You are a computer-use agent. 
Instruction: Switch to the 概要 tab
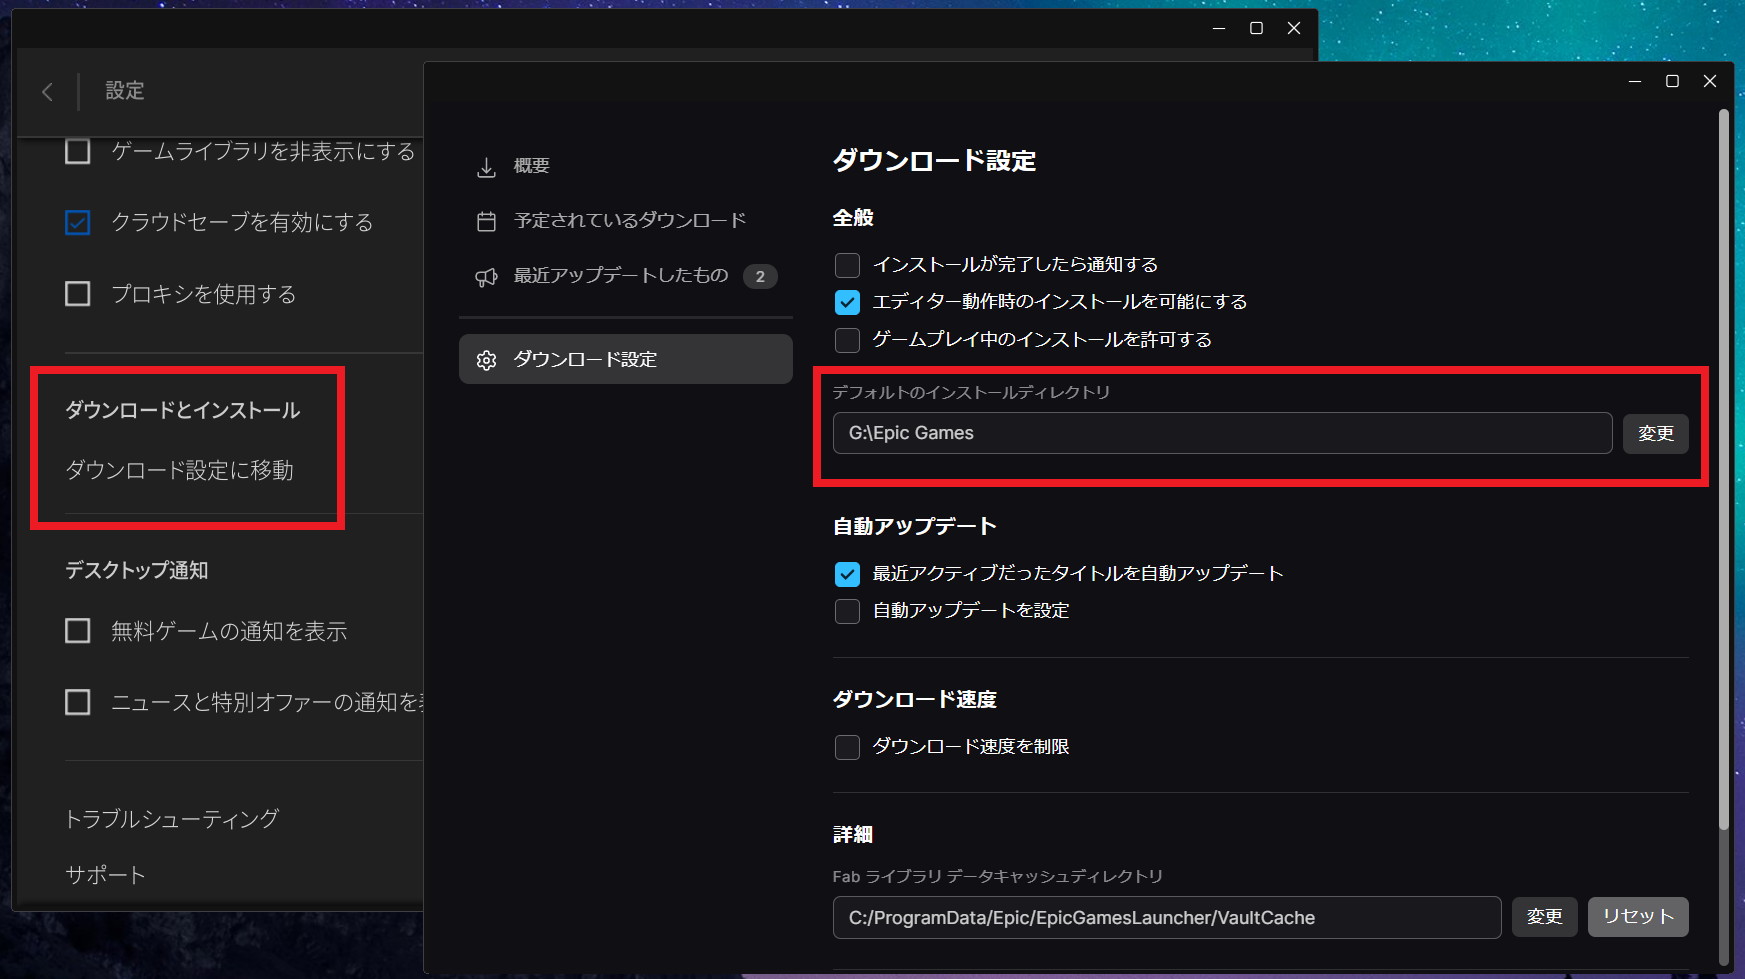531,166
